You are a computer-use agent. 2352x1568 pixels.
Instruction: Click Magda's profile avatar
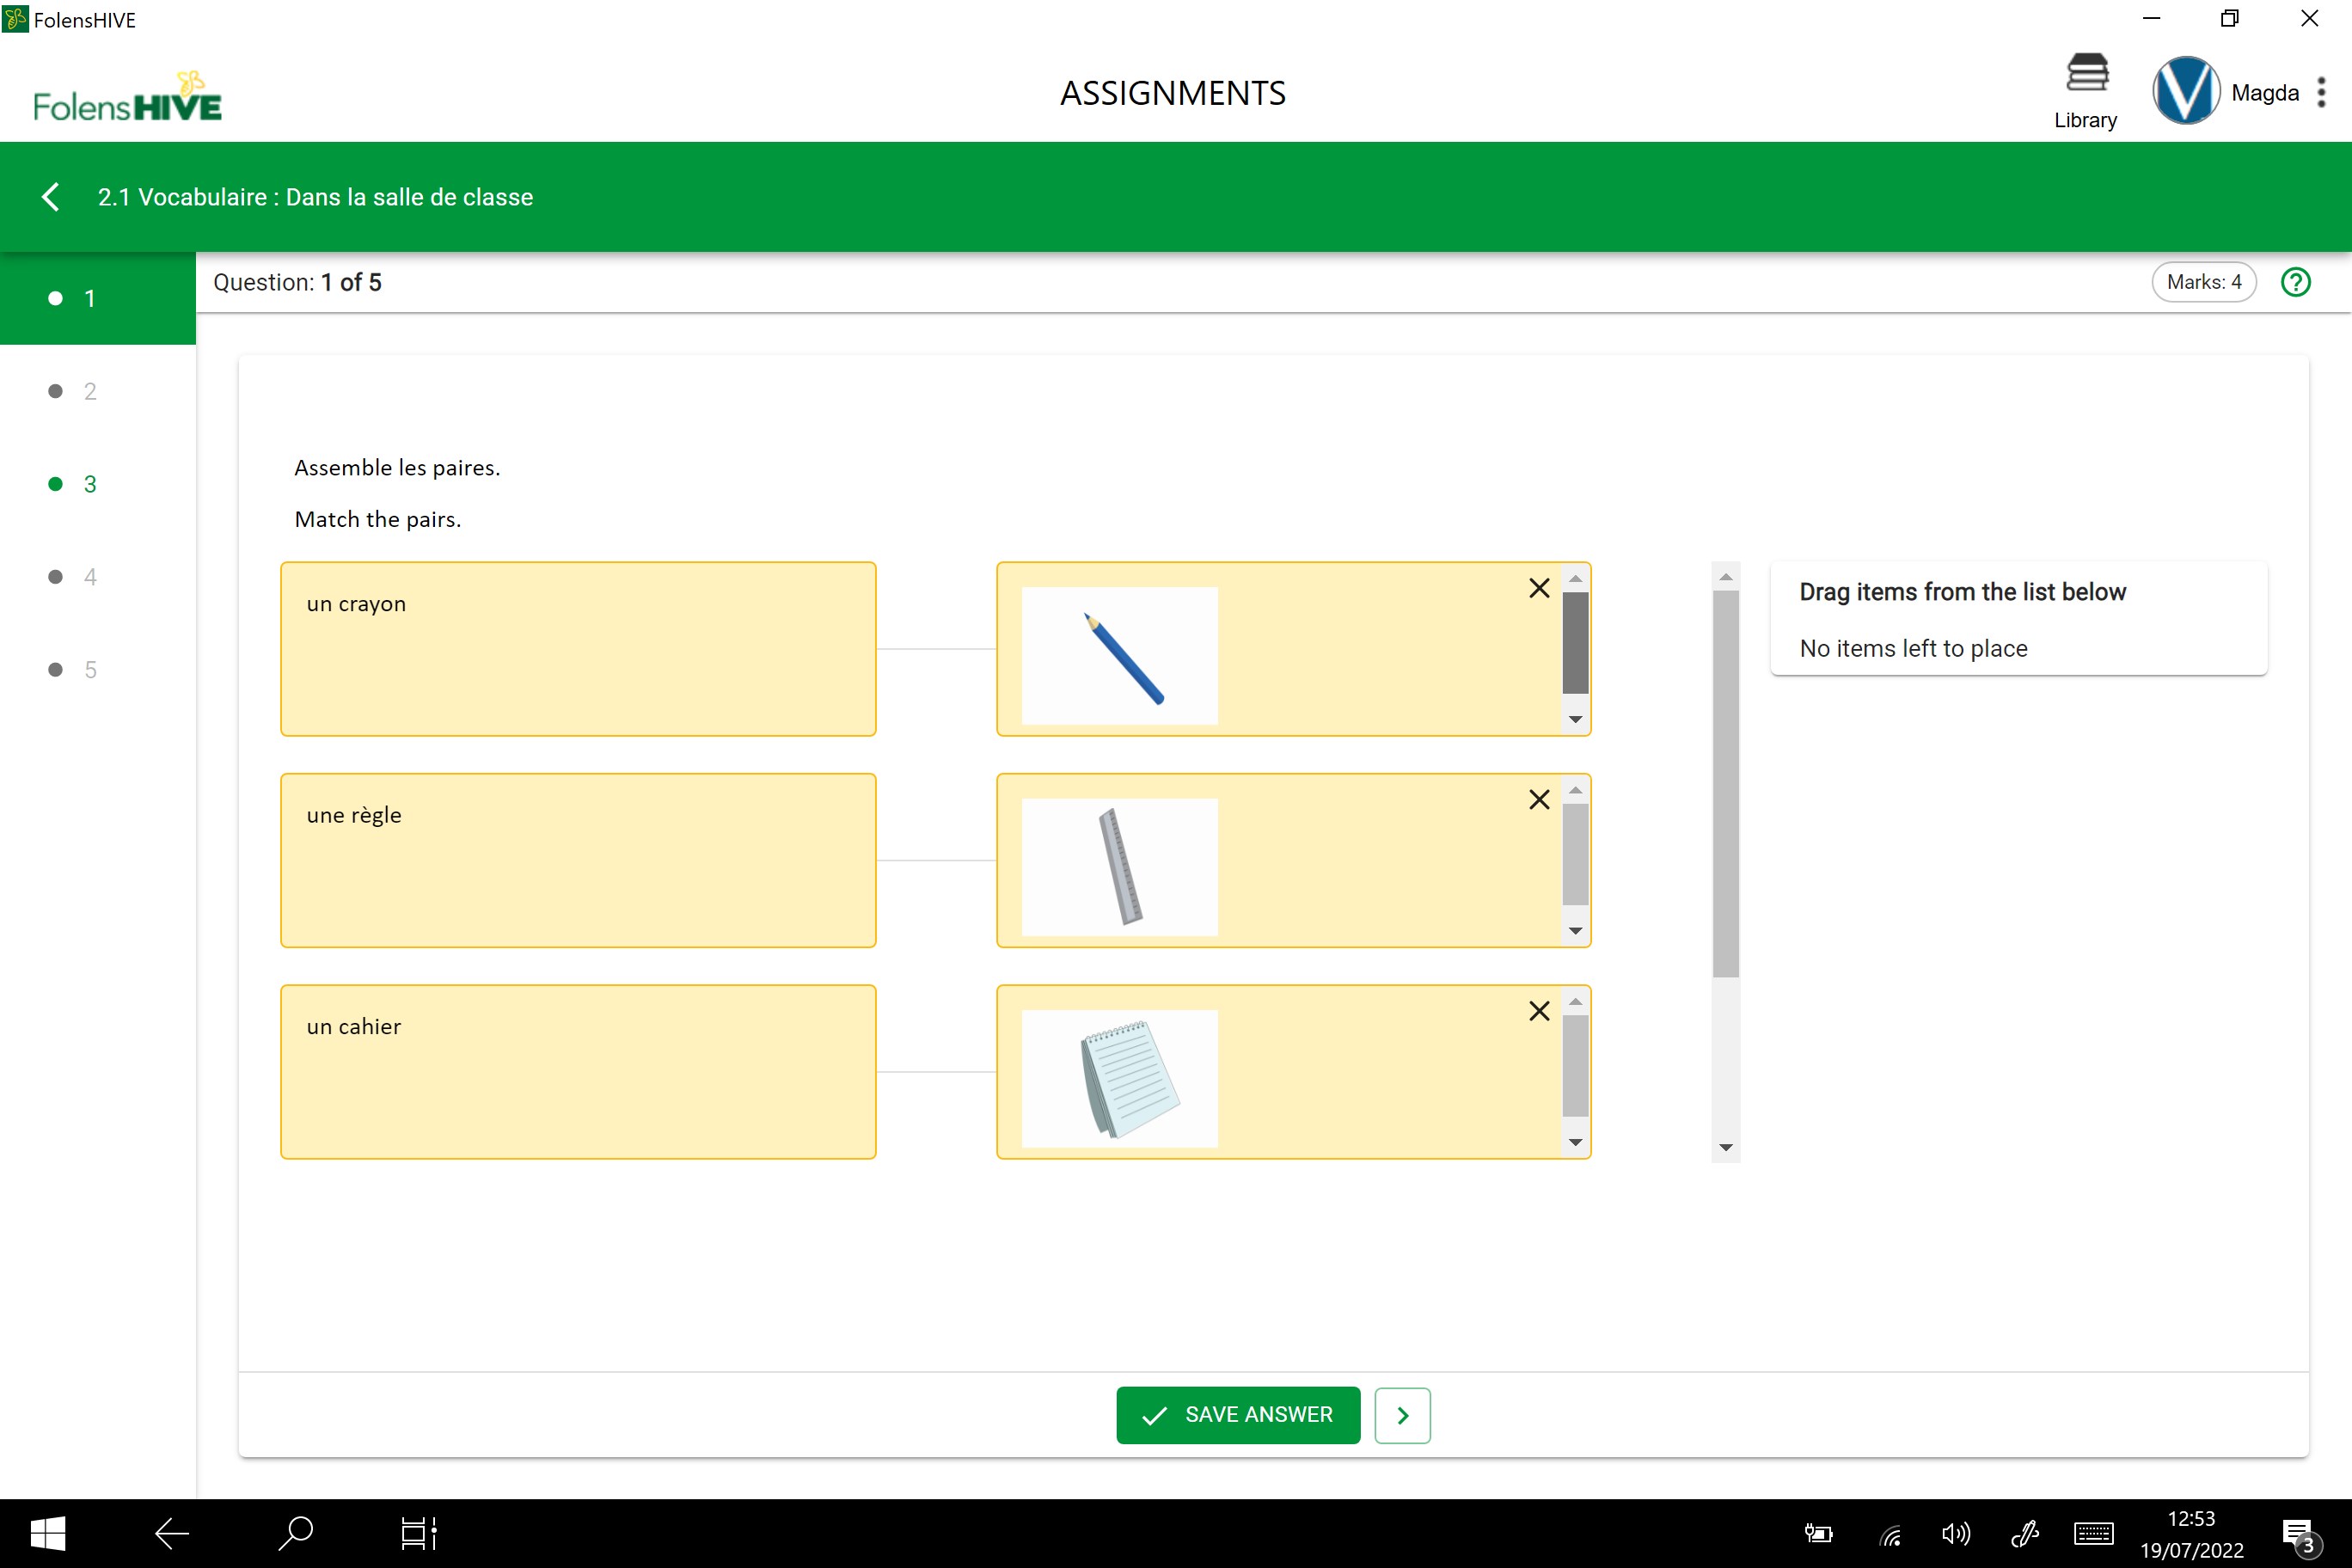[x=2186, y=91]
